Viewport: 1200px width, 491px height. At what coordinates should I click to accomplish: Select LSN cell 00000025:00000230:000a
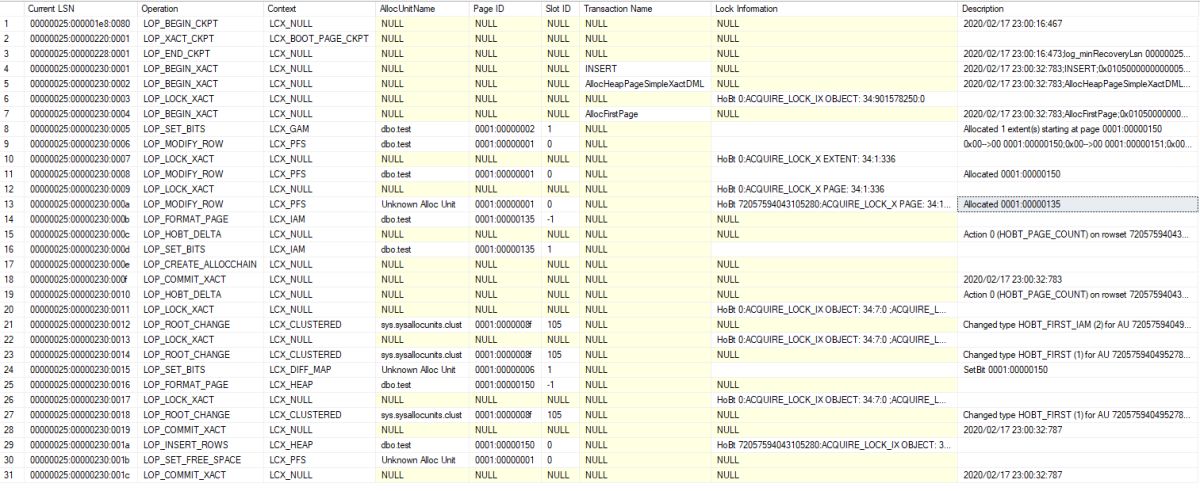tap(81, 204)
